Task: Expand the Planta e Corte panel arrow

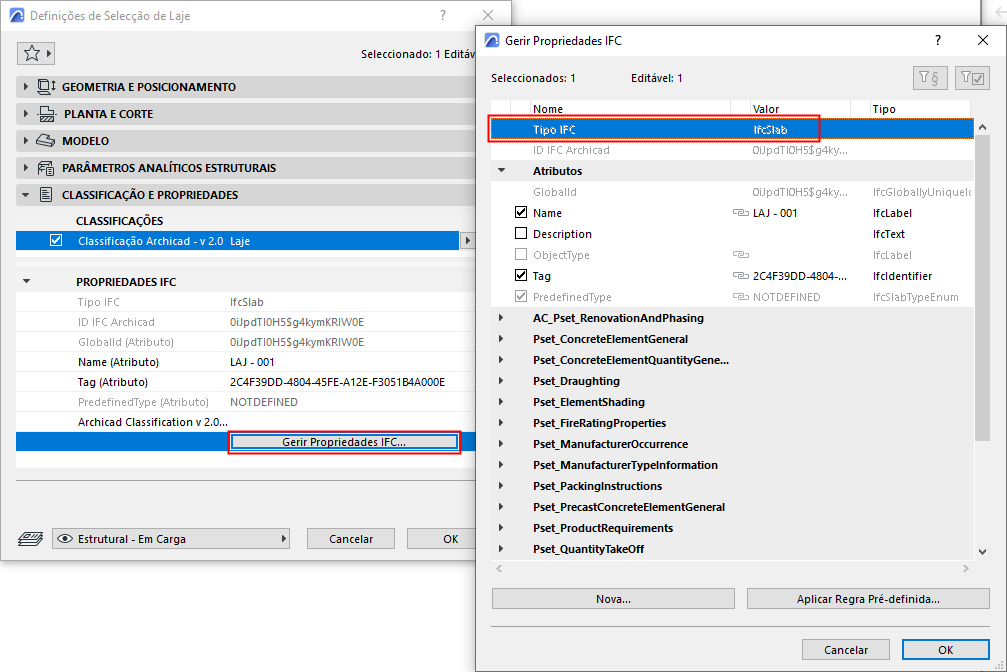Action: pyautogui.click(x=26, y=114)
